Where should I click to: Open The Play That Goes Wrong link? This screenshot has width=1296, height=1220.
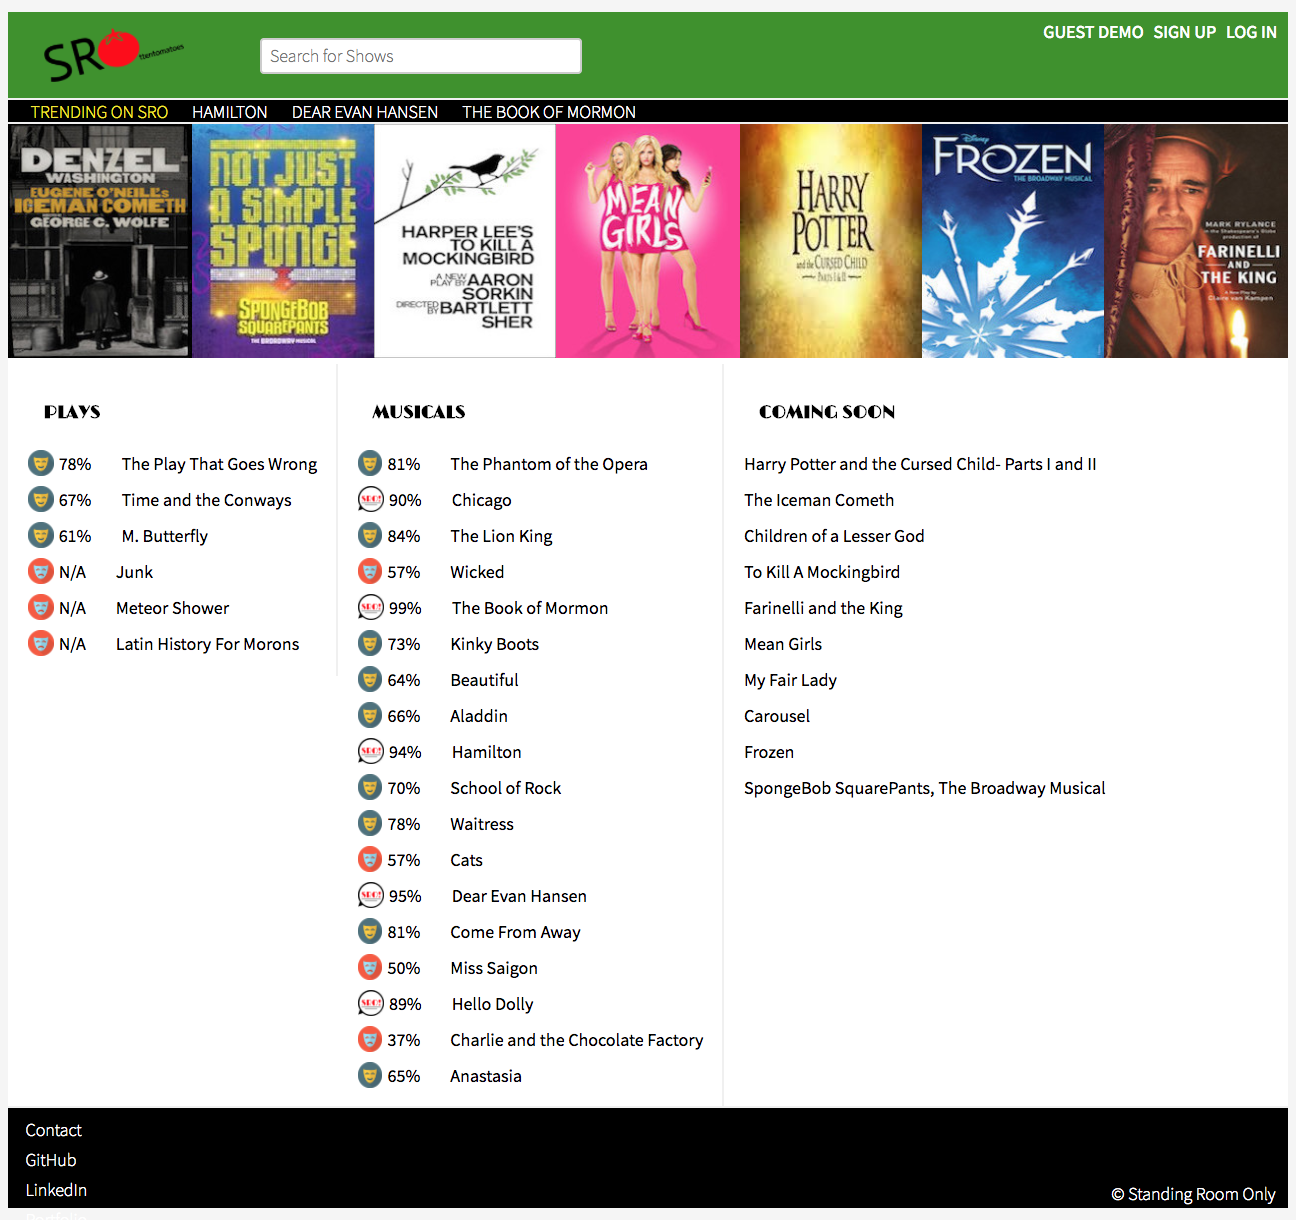[x=219, y=464]
